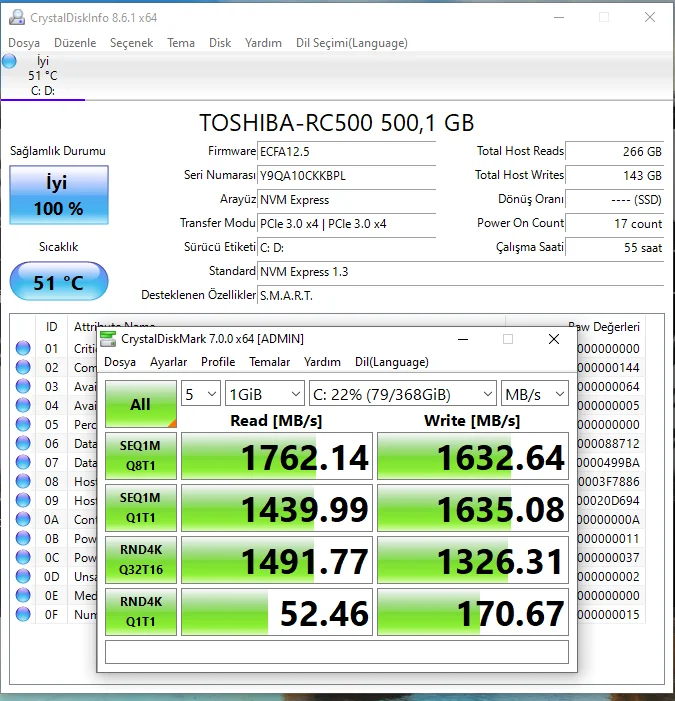Open the test count dropdown showing 5
The height and width of the screenshot is (701, 675).
[x=201, y=393]
